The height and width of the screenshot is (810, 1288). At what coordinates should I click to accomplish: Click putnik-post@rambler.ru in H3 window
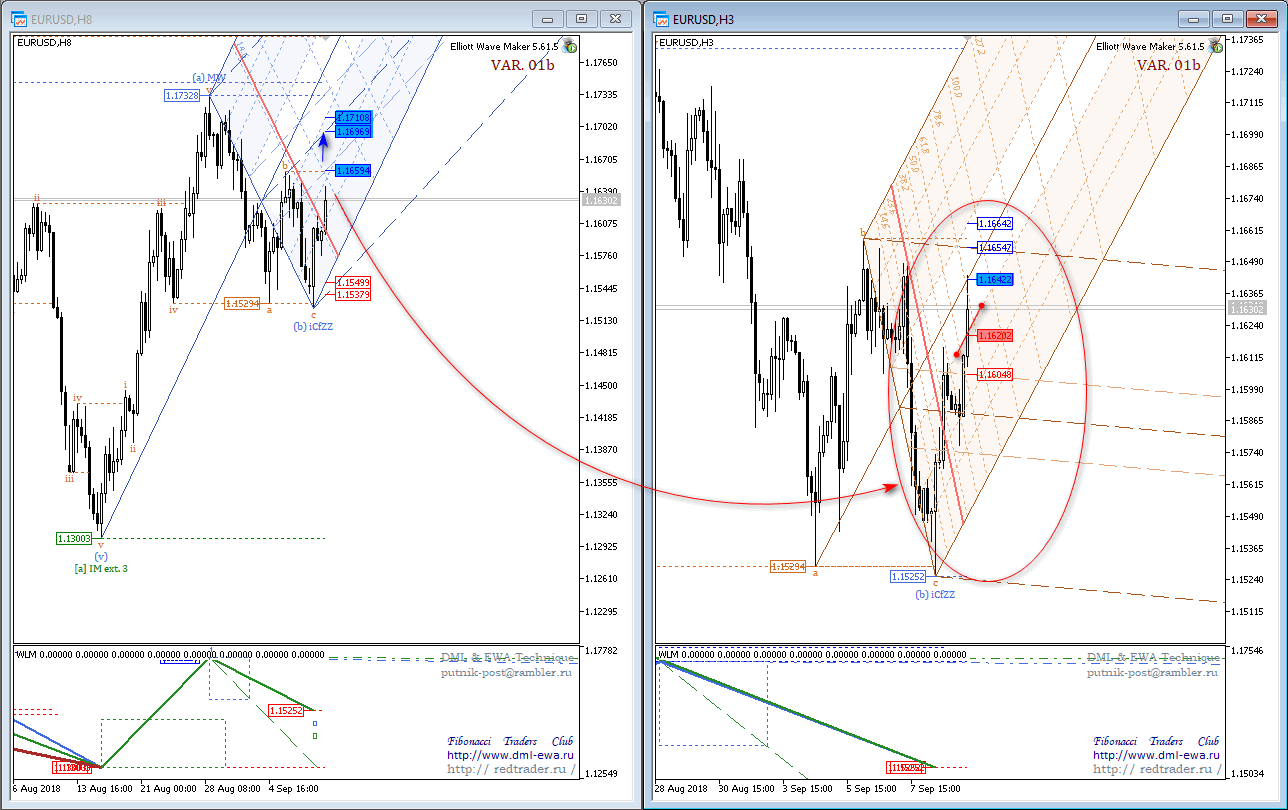pyautogui.click(x=1153, y=672)
